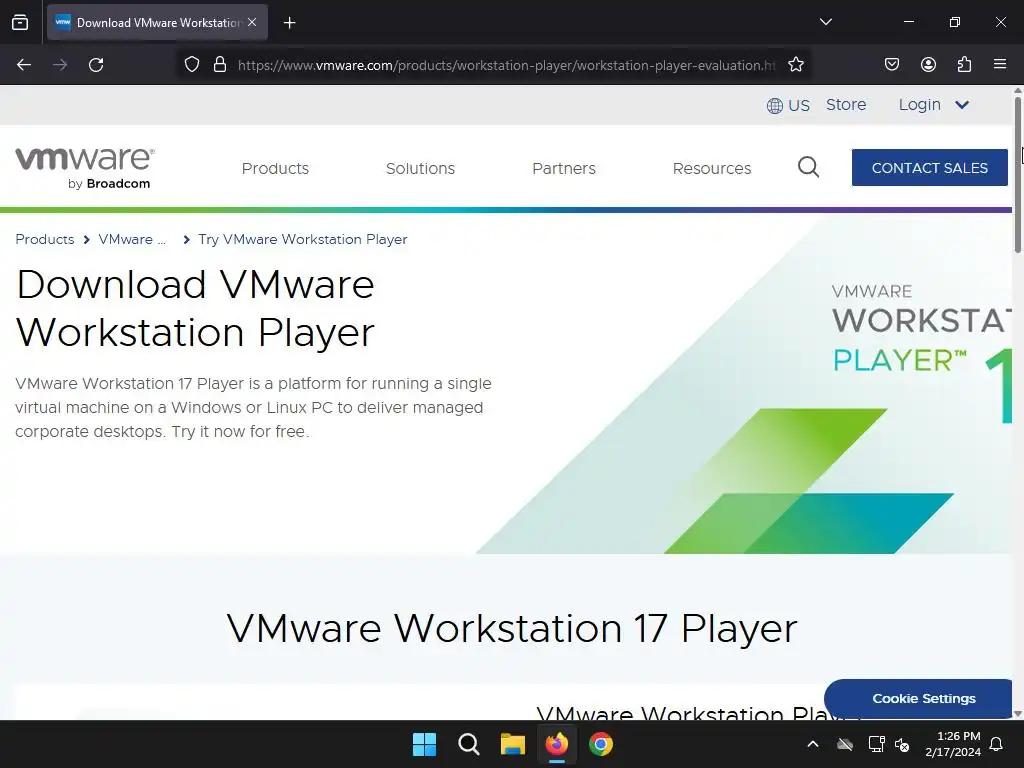Open the clock showing 1:26 PM
The image size is (1024, 768).
(953, 744)
